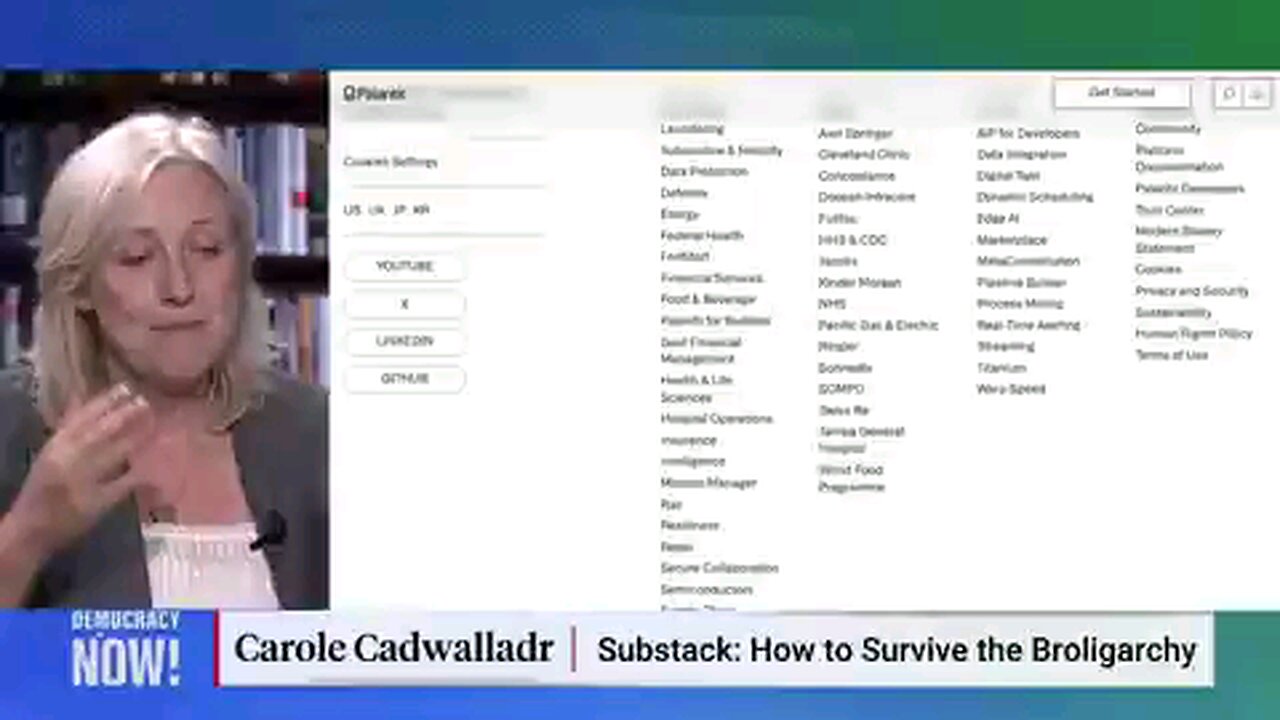Open the Intelligence link
The image size is (1280, 720).
click(692, 462)
